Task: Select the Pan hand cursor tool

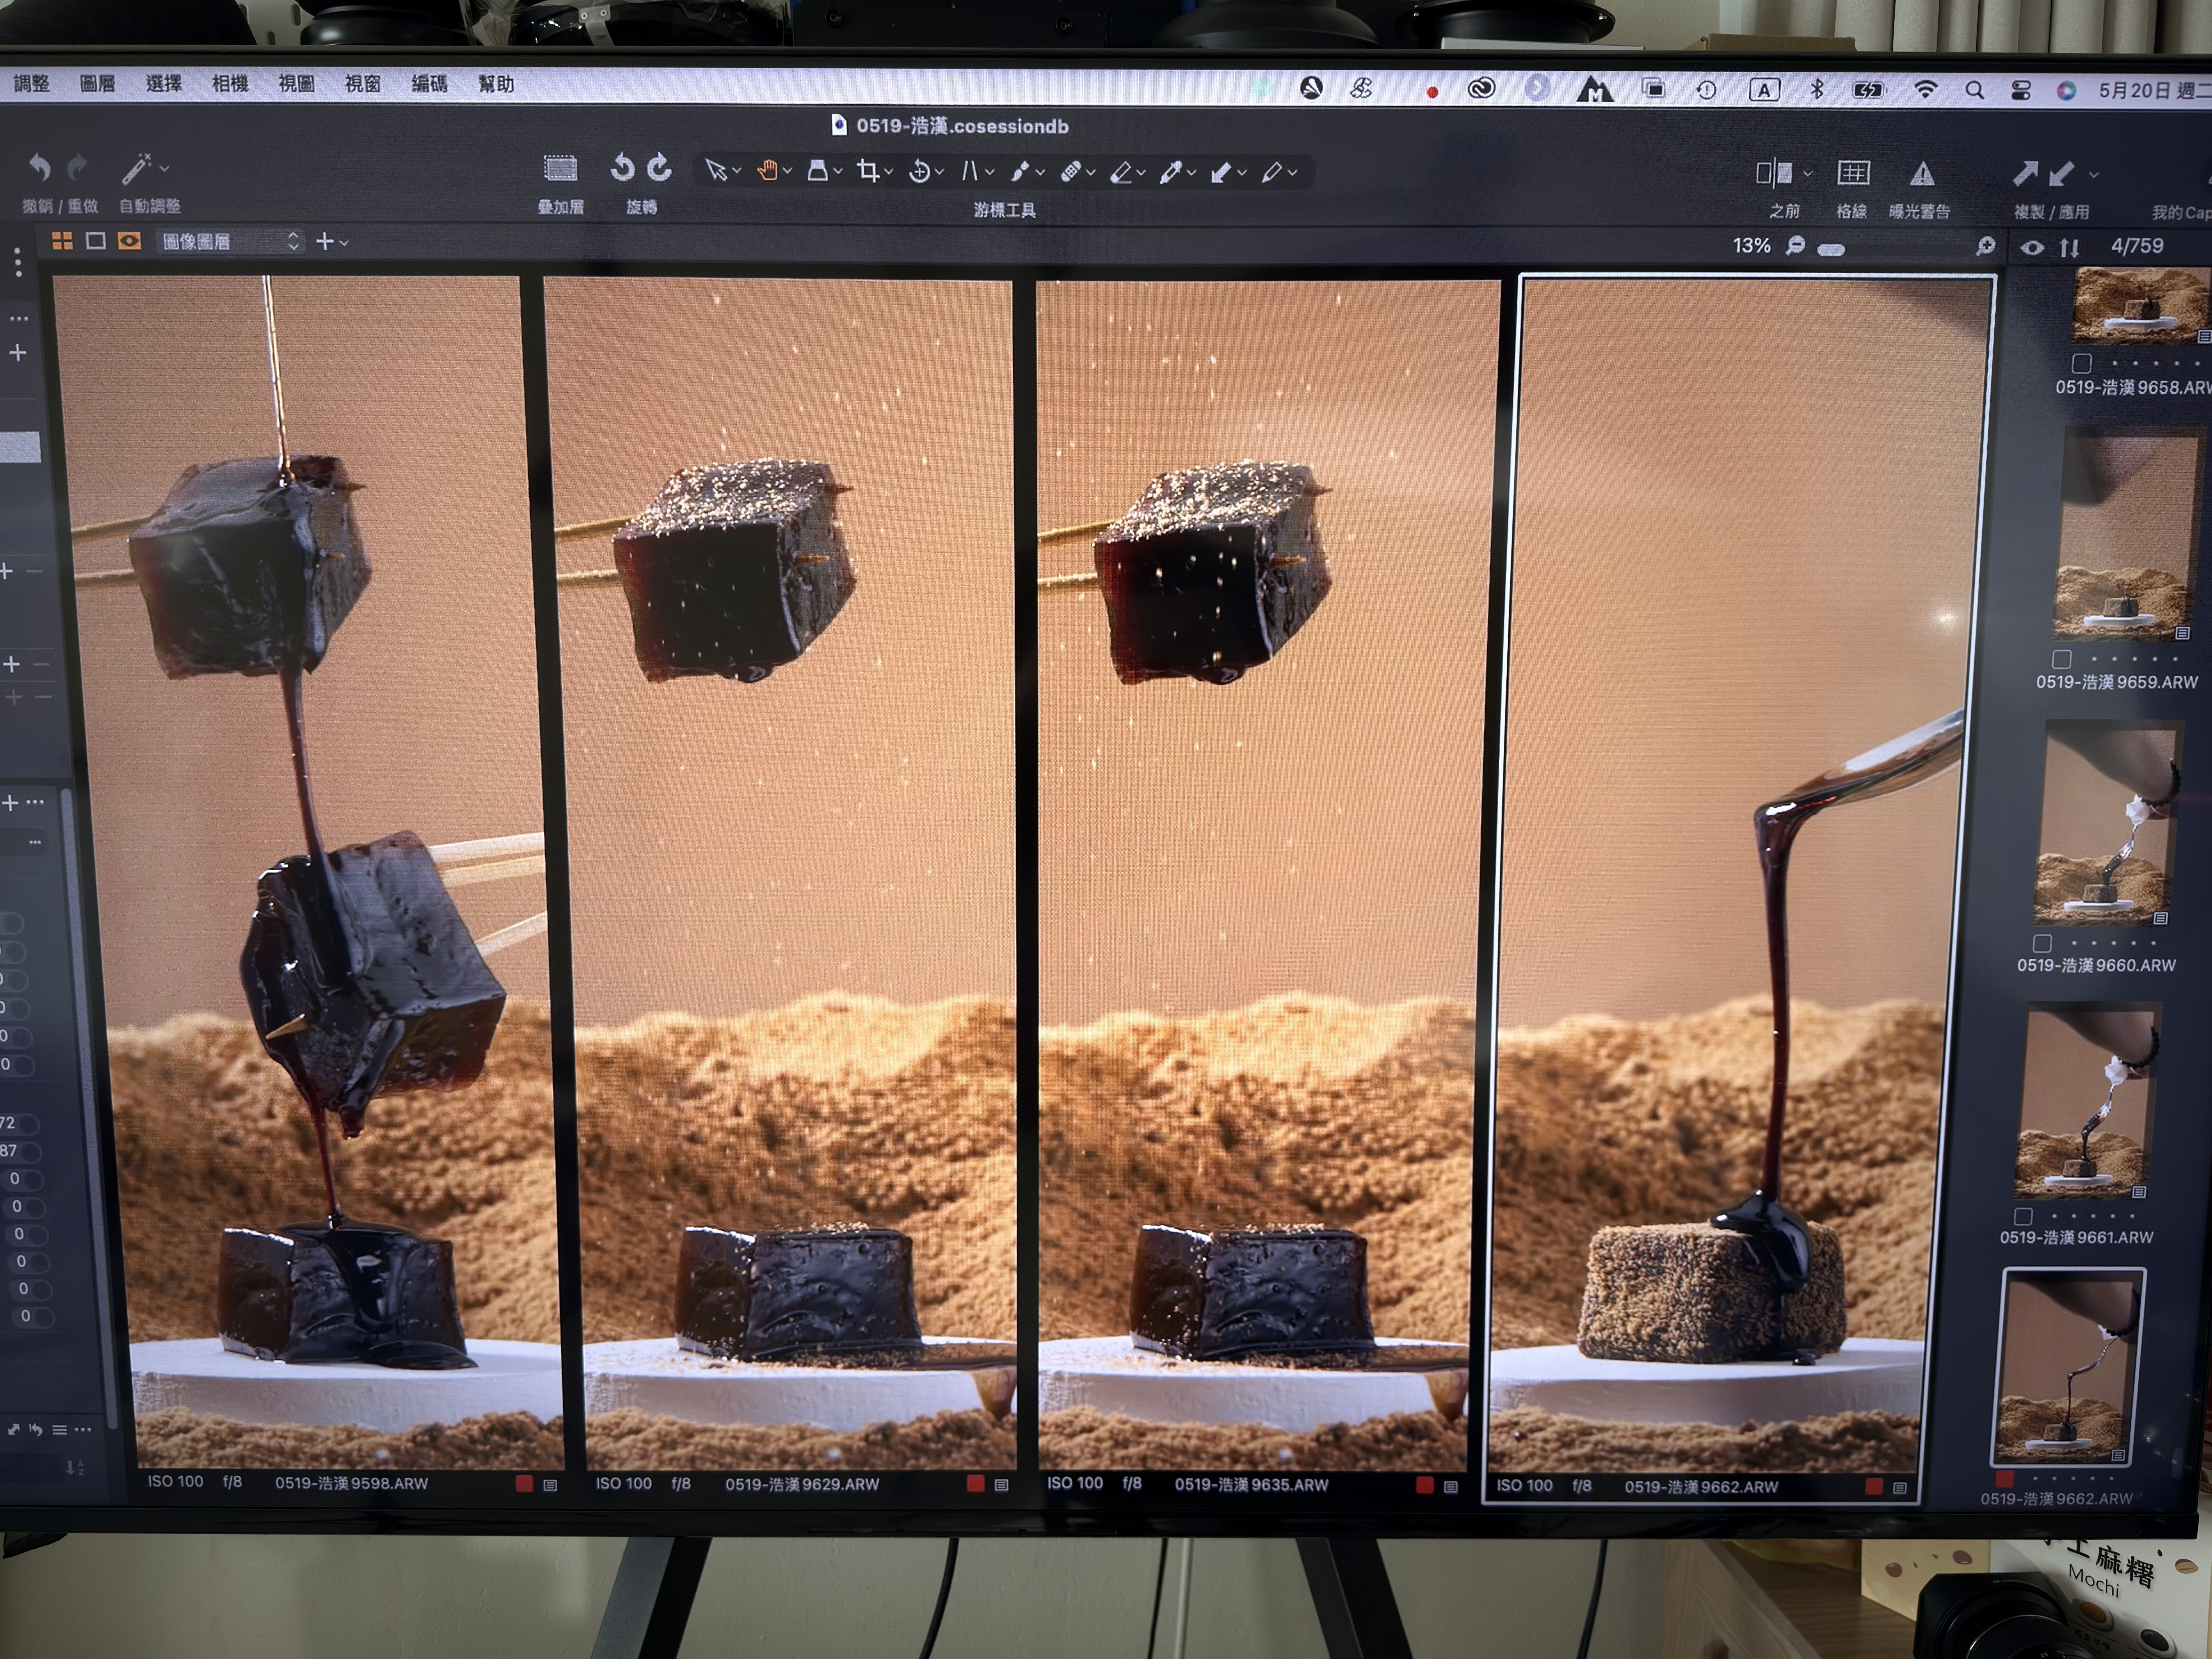Action: tap(767, 171)
